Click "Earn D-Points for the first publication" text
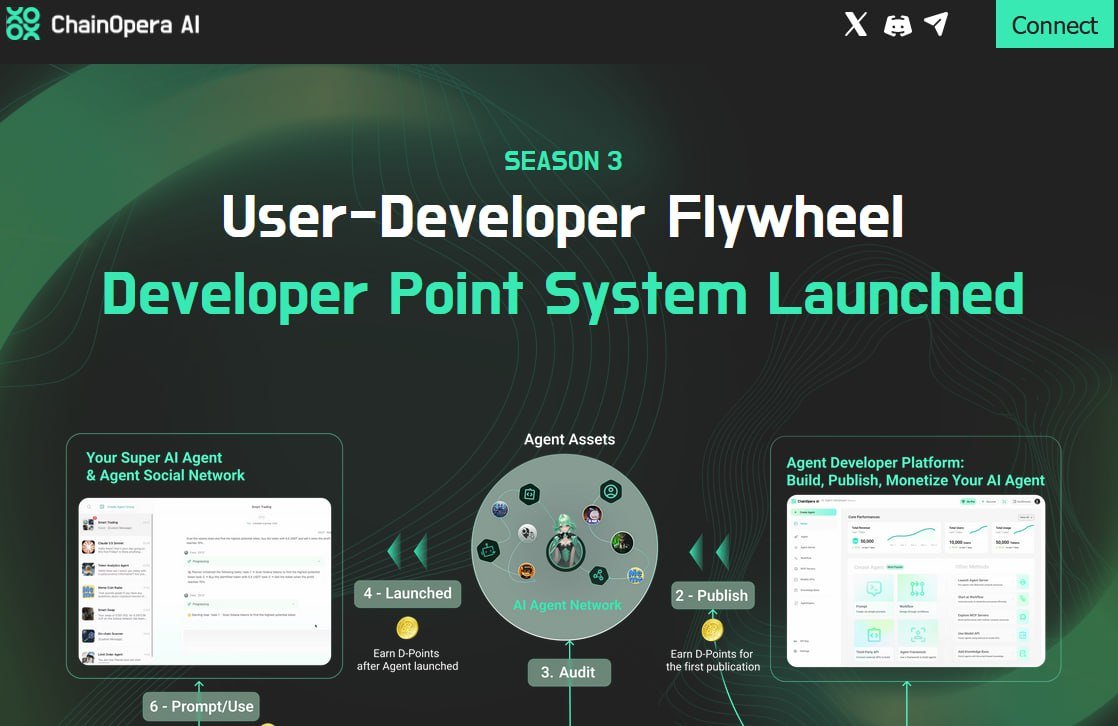Screen dimensions: 1118x726 click(x=713, y=660)
